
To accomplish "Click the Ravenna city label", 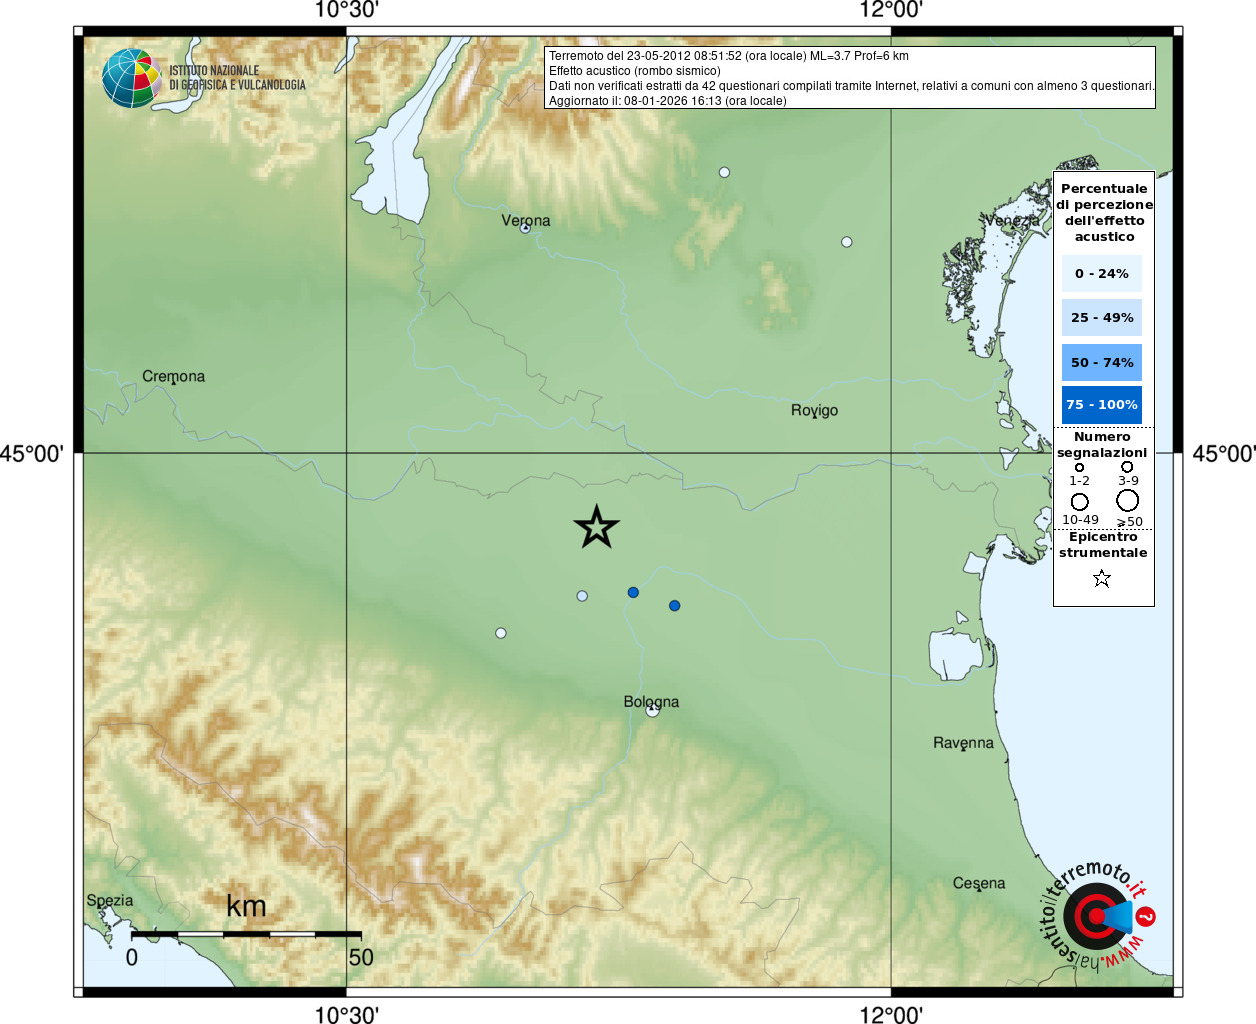I will [x=963, y=743].
